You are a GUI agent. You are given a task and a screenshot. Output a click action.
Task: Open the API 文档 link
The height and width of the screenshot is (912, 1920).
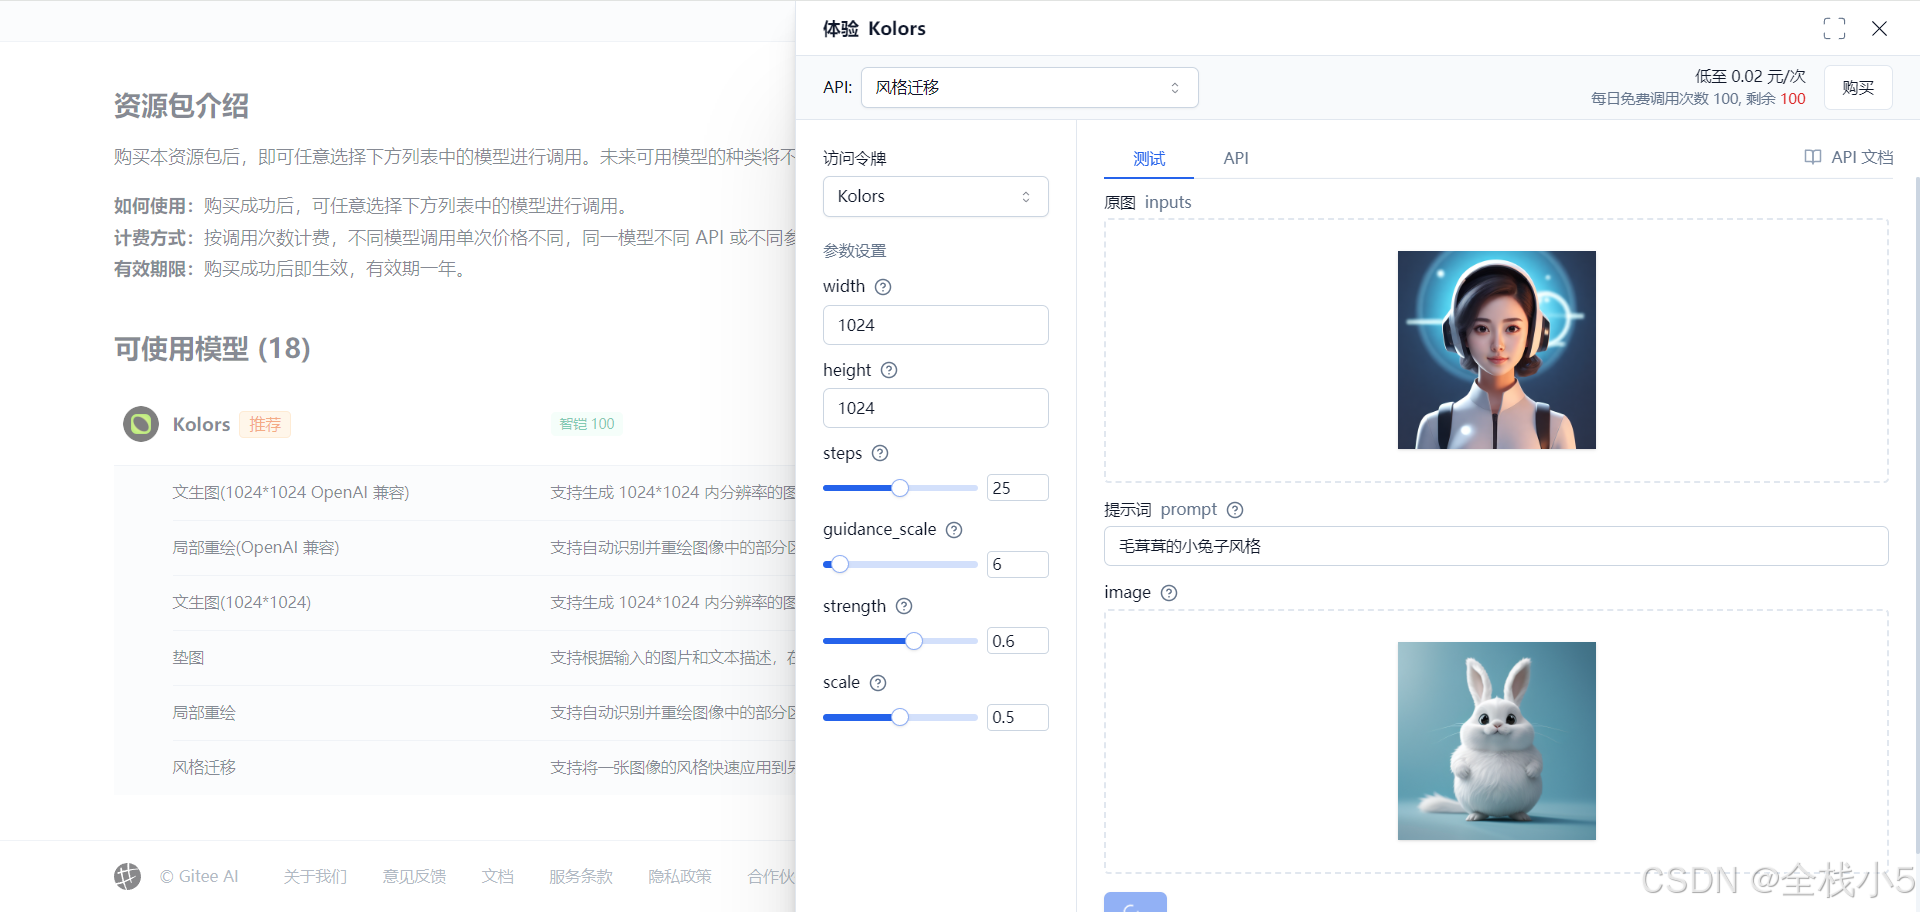pyautogui.click(x=1849, y=157)
